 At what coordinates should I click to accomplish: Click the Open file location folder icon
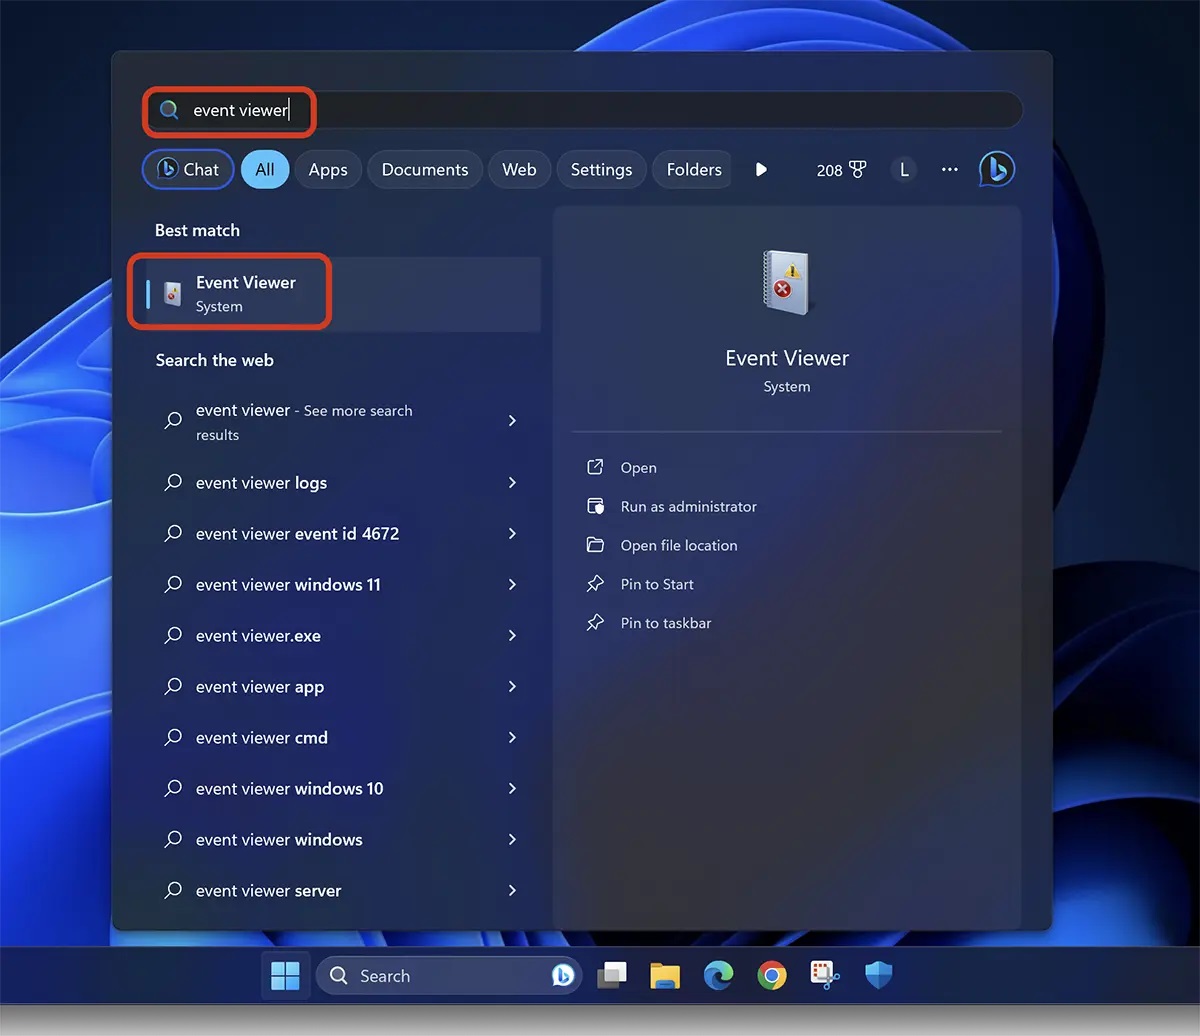pos(595,545)
